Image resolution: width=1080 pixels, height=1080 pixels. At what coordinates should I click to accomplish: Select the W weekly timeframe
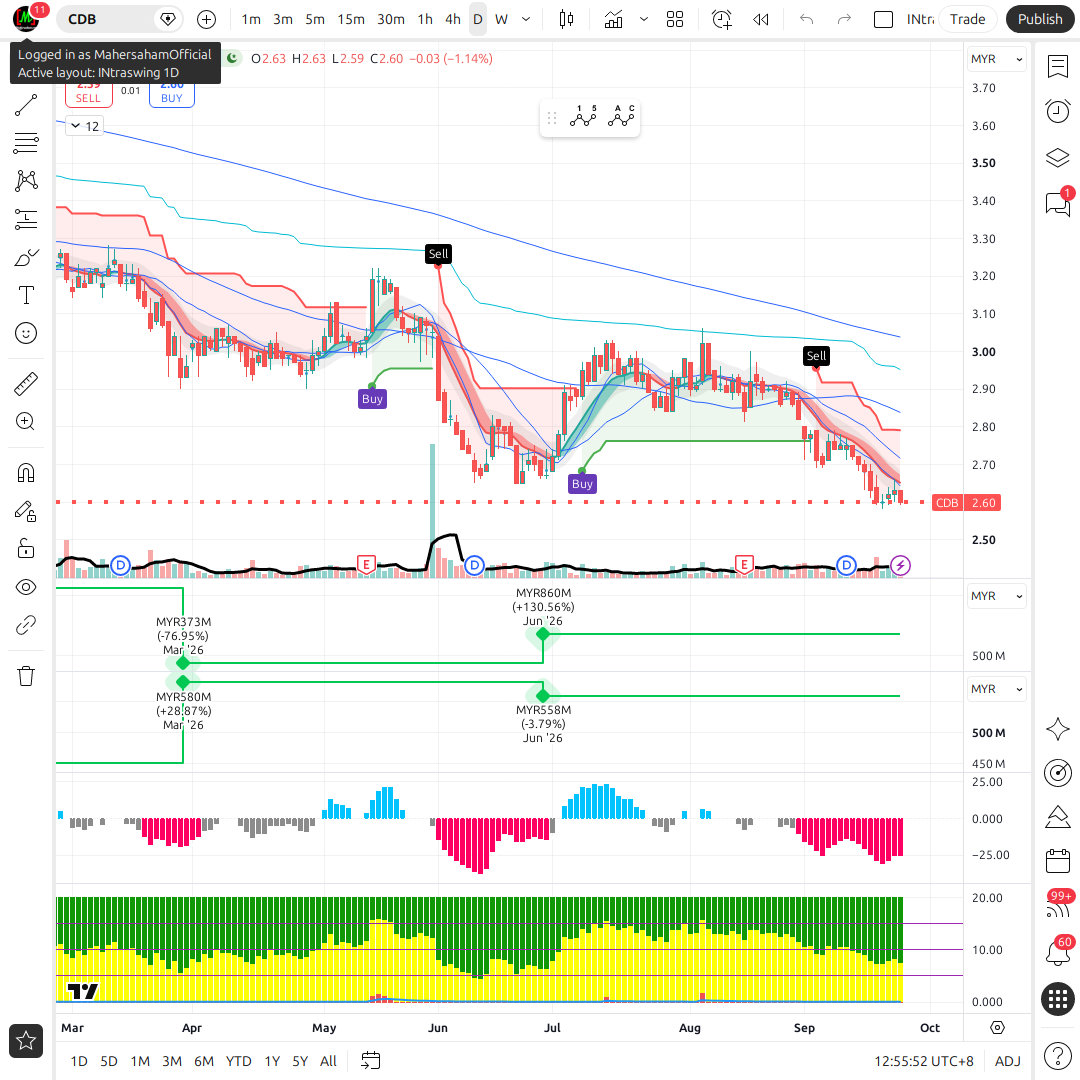pos(501,19)
